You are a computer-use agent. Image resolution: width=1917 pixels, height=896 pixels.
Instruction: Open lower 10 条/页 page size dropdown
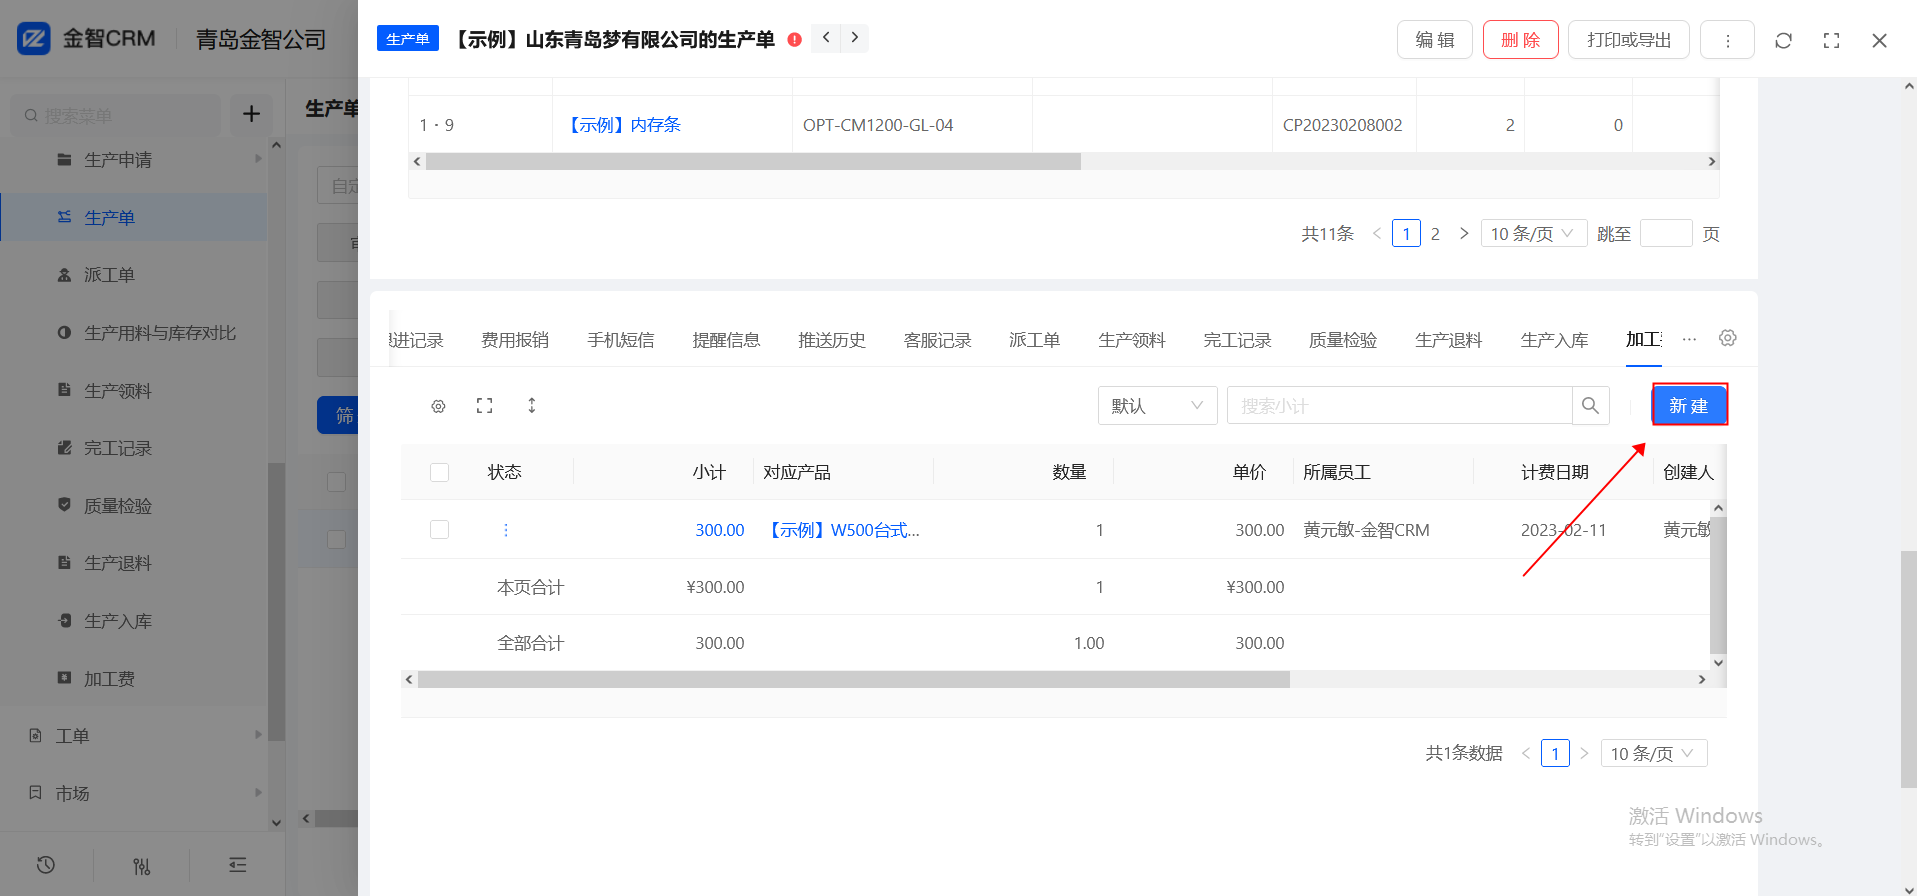pyautogui.click(x=1653, y=753)
